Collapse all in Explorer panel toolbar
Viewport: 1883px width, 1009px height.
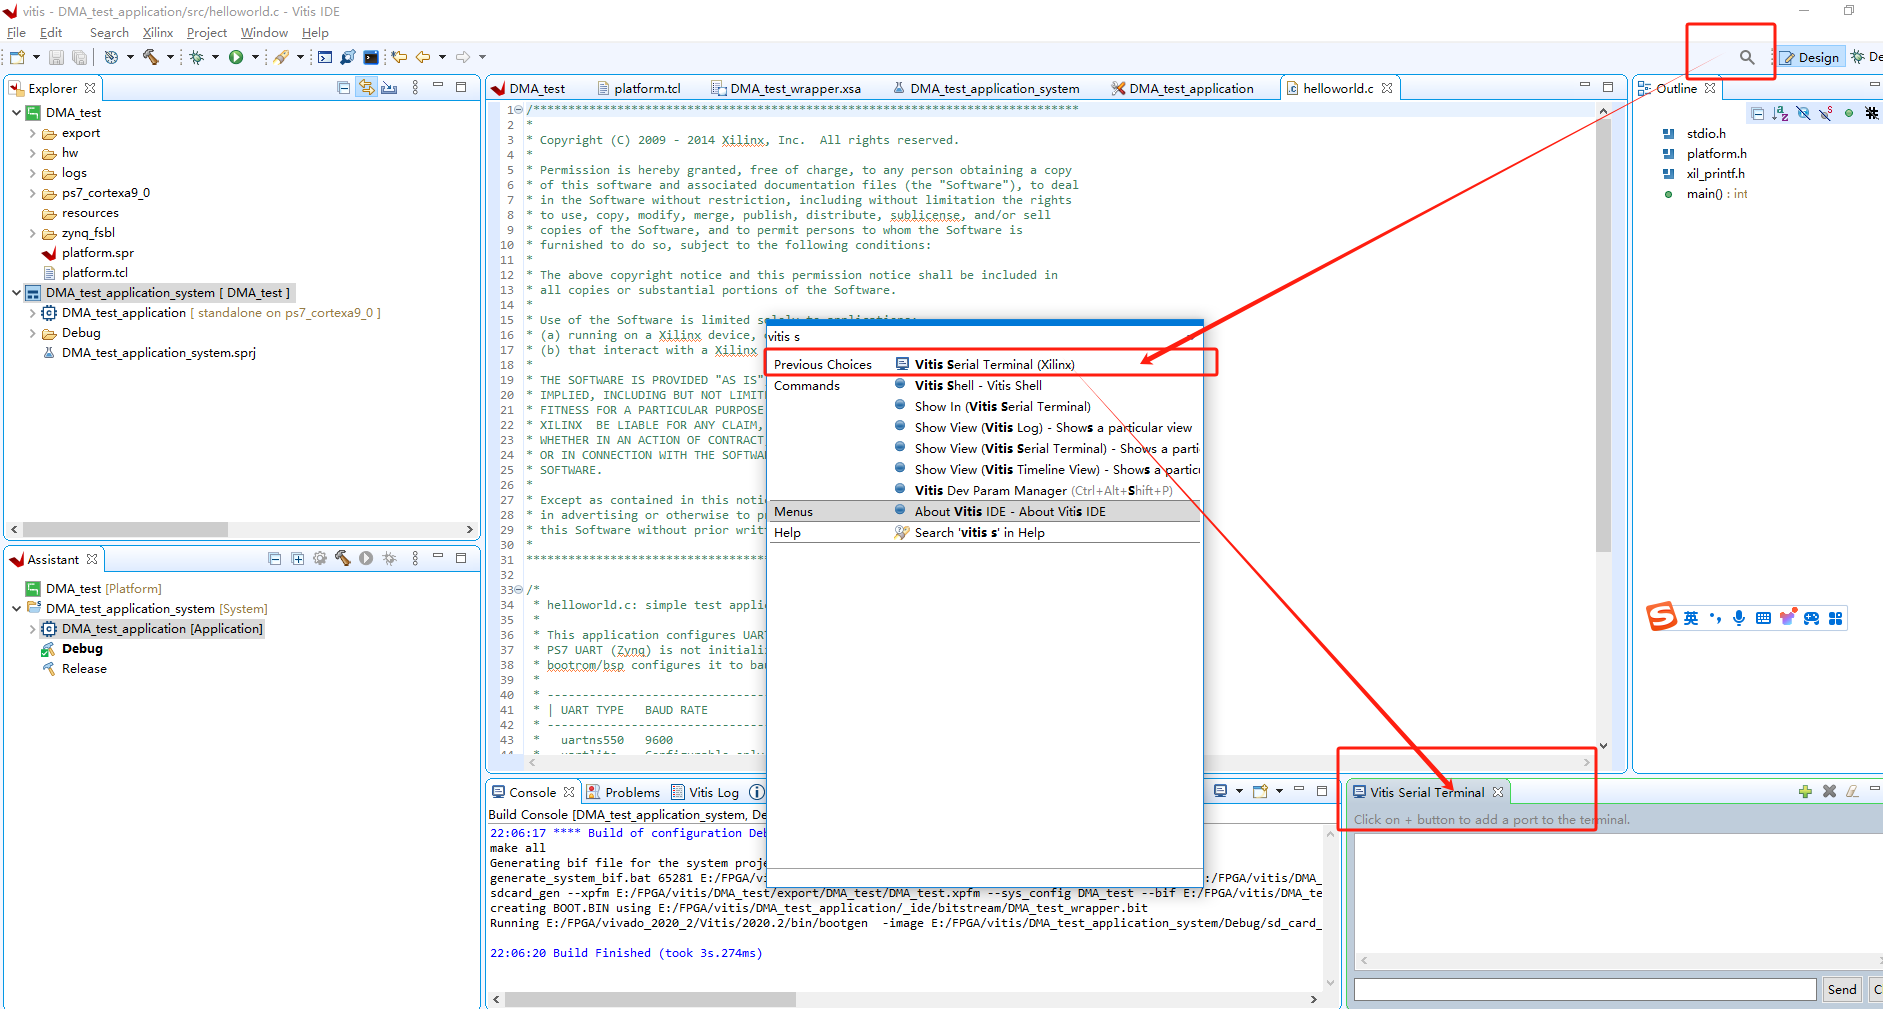point(344,88)
